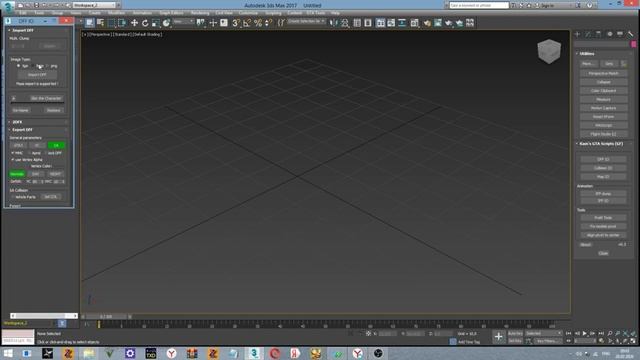Activate the Select Object tool

click(89, 23)
